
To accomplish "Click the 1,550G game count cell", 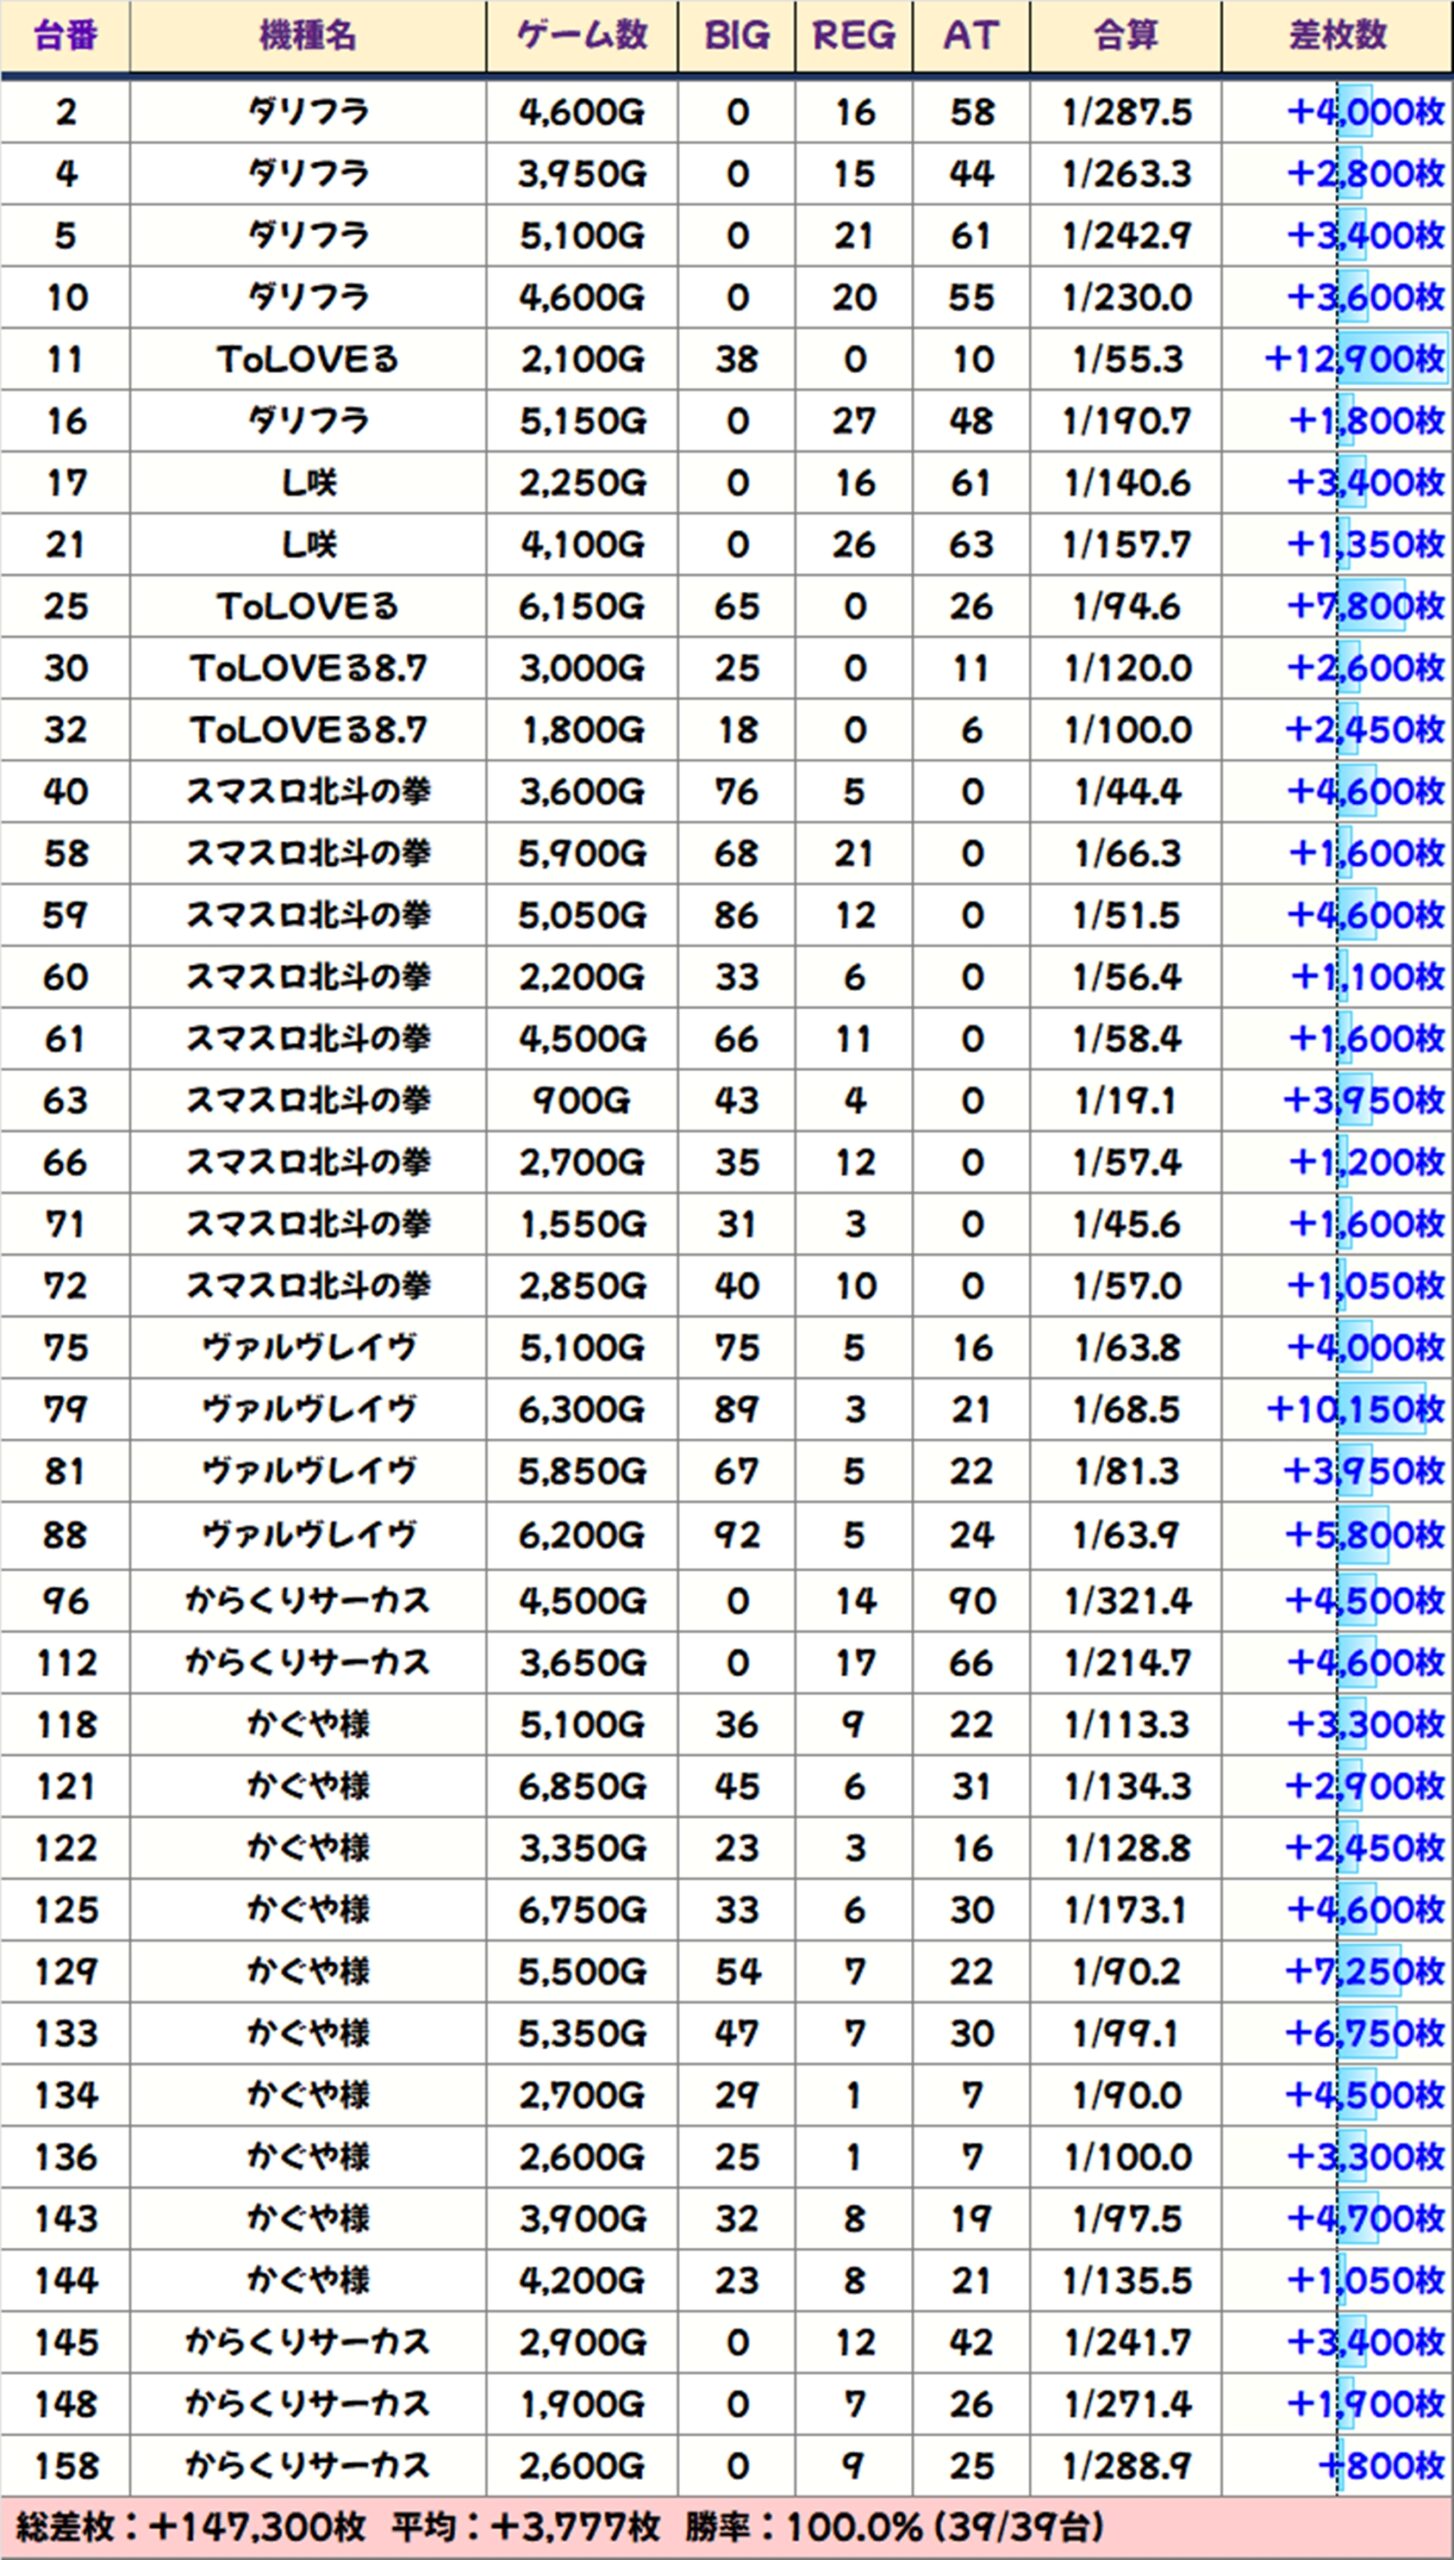I will [x=582, y=1224].
